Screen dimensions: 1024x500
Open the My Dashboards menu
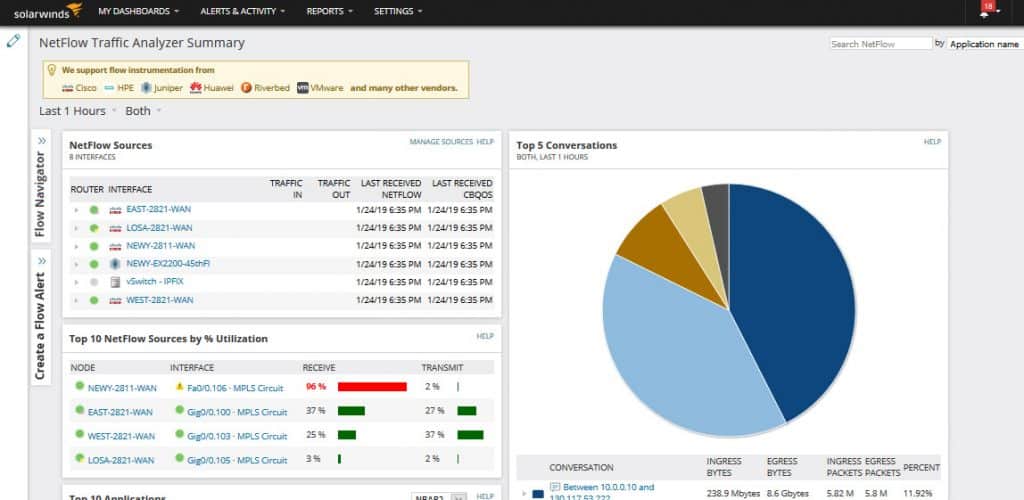coord(139,11)
